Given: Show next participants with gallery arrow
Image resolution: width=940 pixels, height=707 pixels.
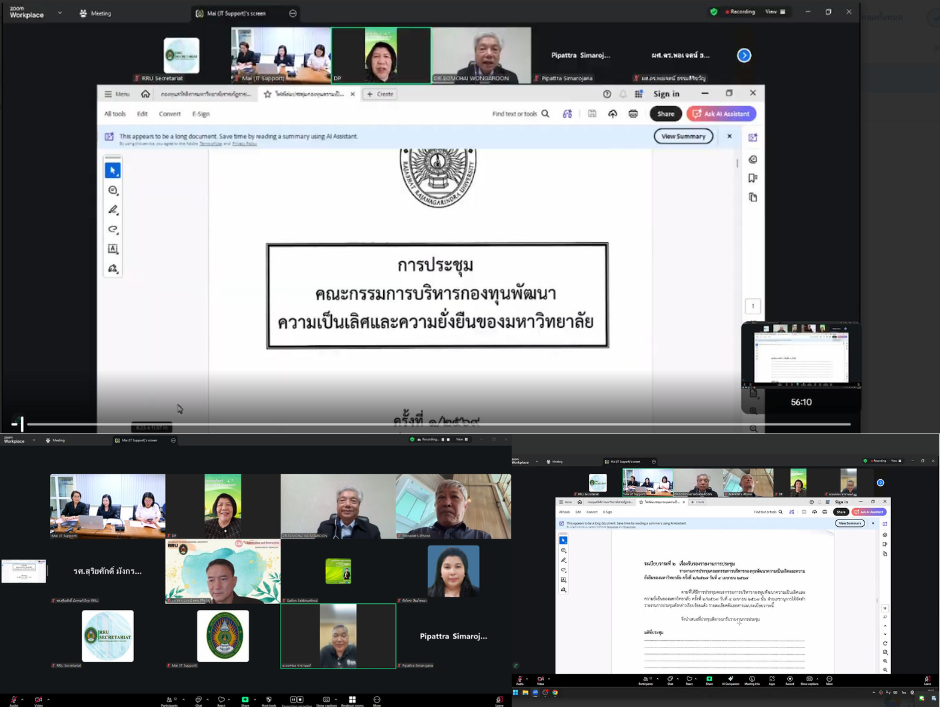Looking at the screenshot, I should (x=744, y=55).
